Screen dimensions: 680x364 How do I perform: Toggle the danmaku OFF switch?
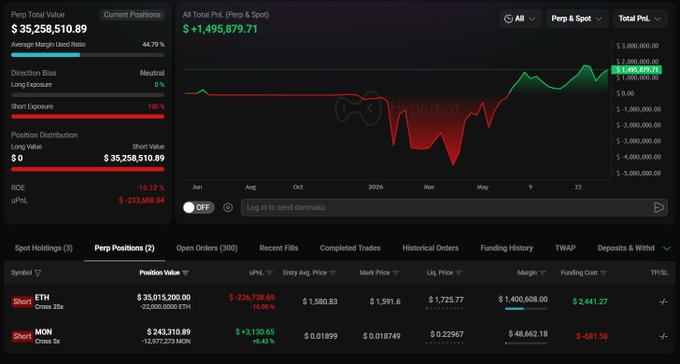[199, 207]
